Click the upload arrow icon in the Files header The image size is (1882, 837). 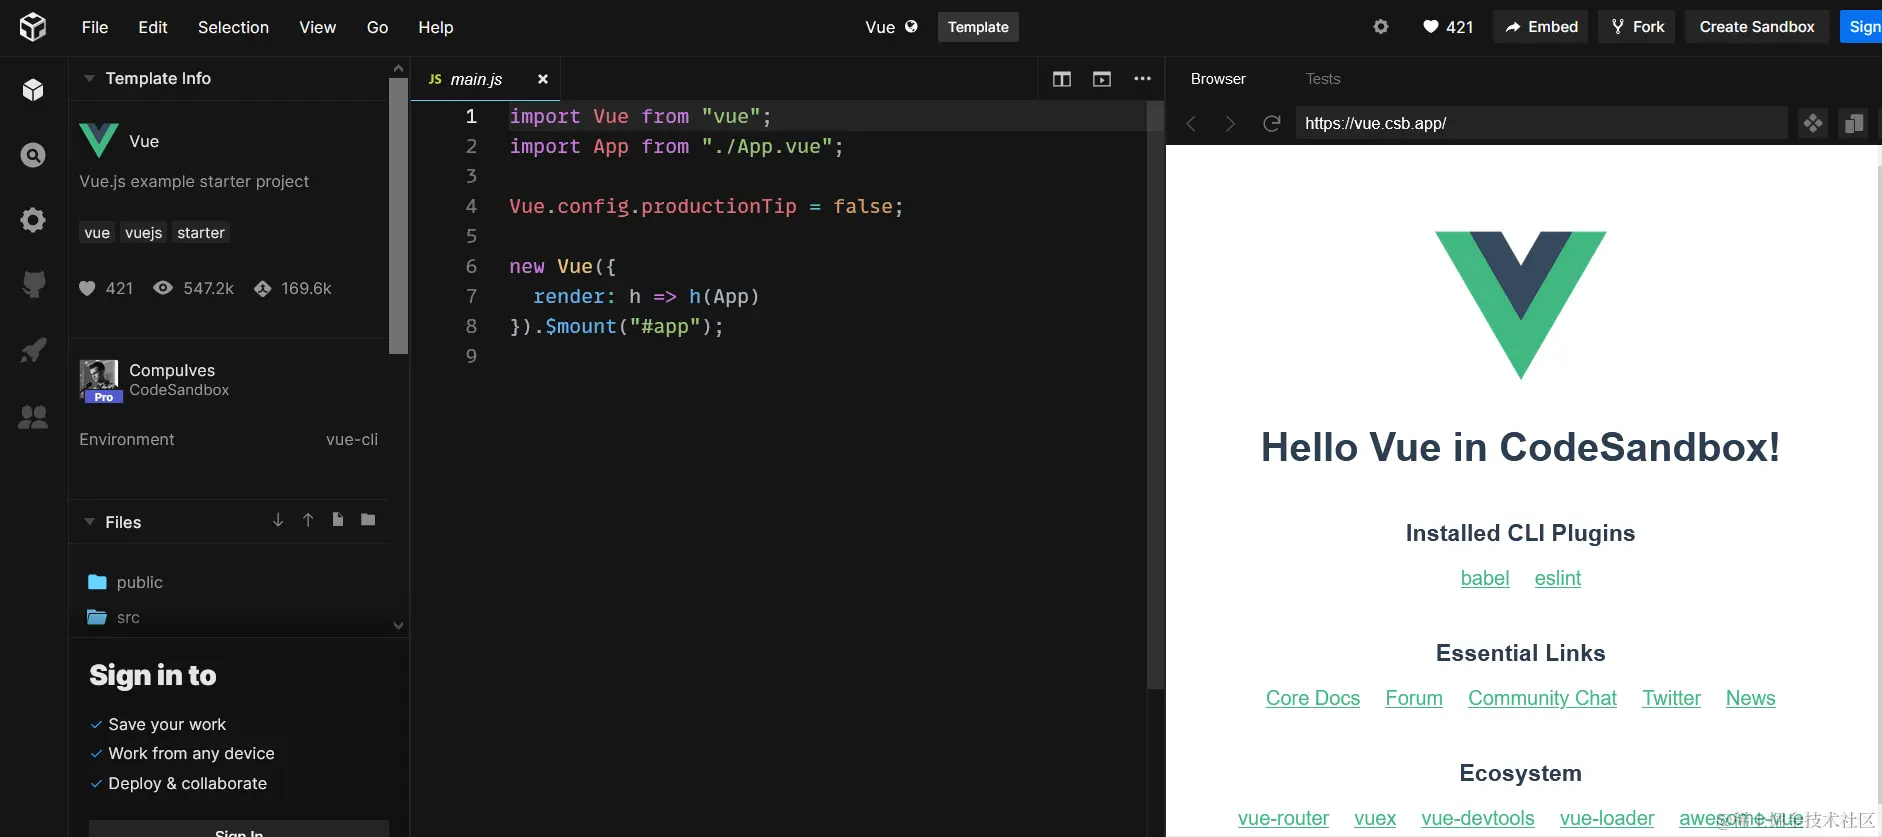click(308, 520)
